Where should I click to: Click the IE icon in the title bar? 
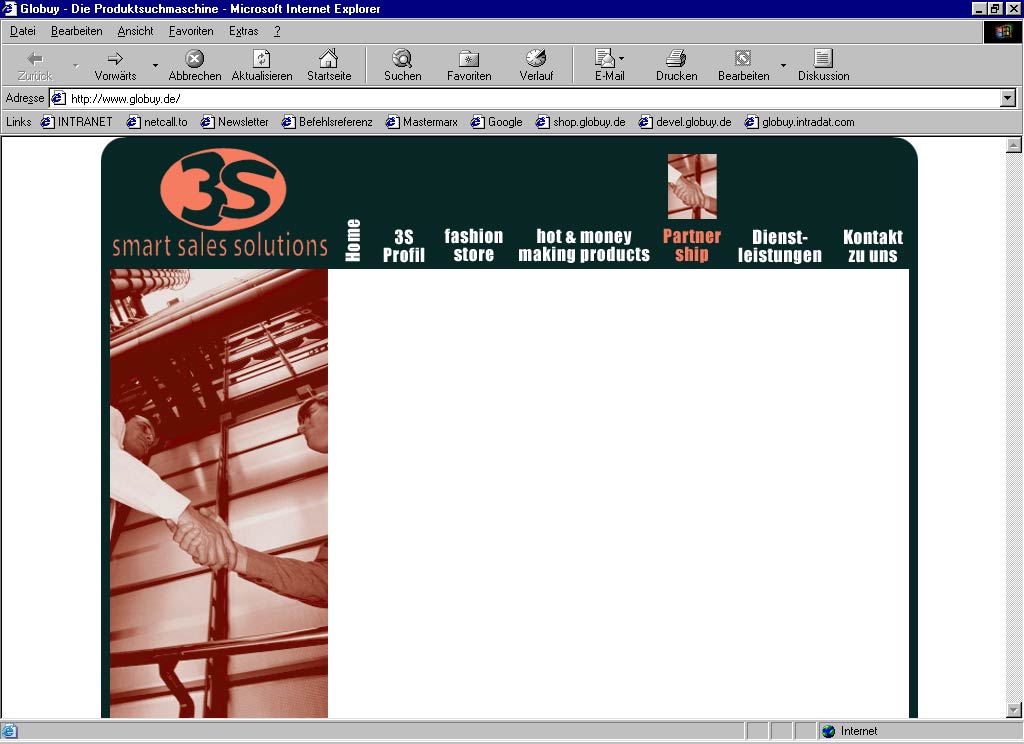(x=9, y=8)
